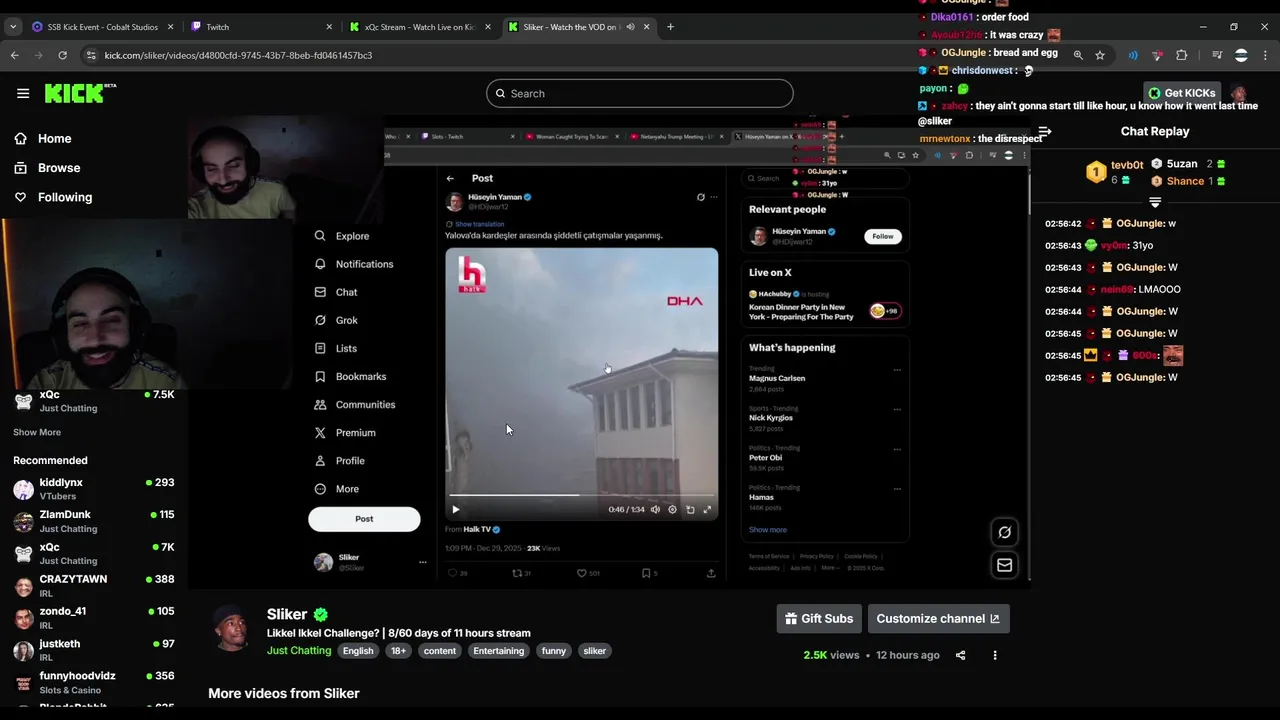
Task: Open the chat envelope icon
Action: click(x=1004, y=565)
